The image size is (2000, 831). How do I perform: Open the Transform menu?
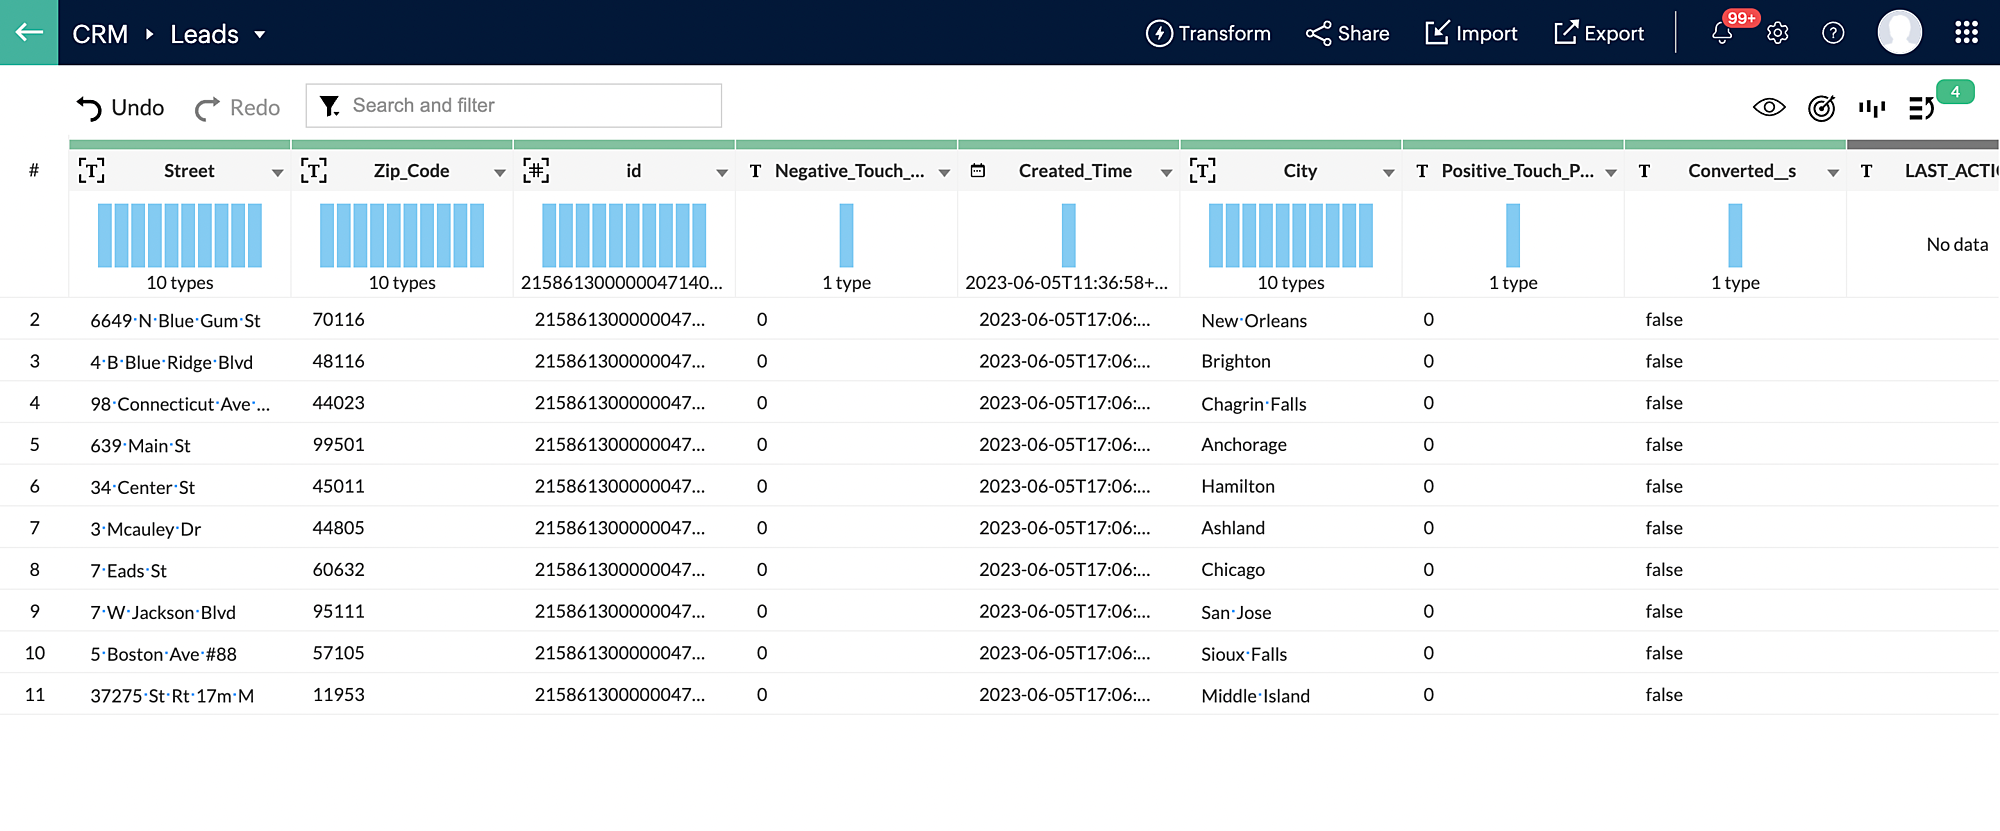[x=1208, y=34]
